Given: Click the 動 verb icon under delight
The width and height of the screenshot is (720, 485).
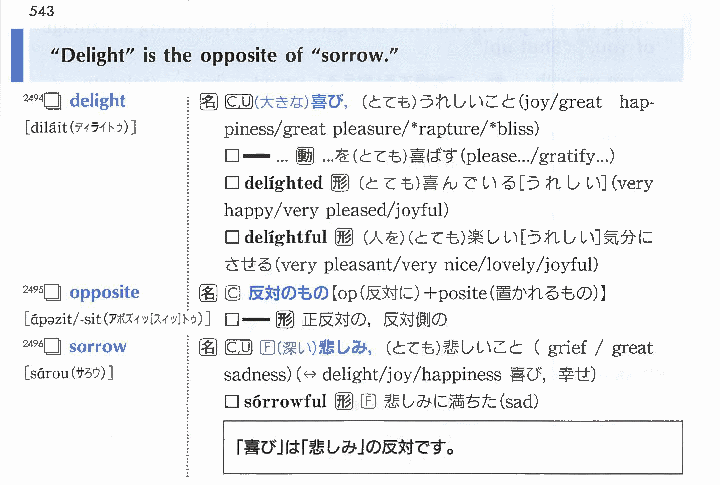Looking at the screenshot, I should coord(307,156).
